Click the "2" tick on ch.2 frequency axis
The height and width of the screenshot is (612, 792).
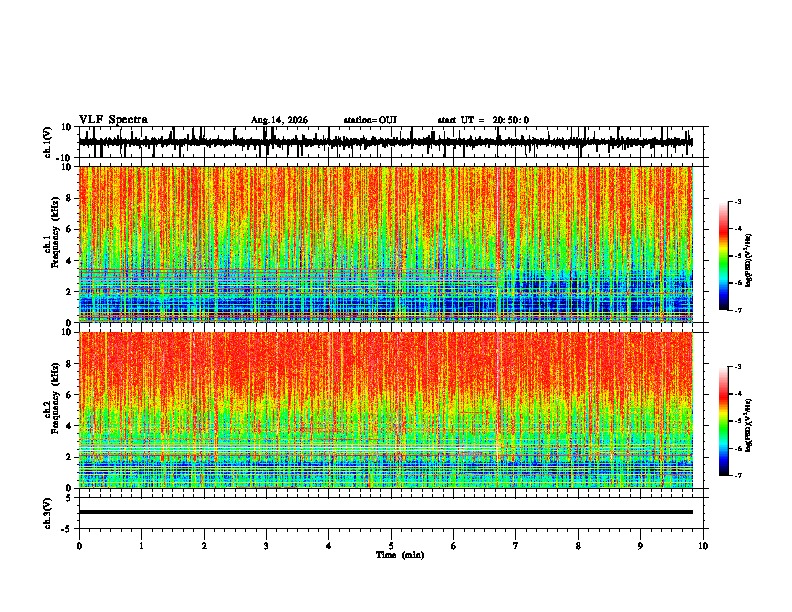coord(69,457)
